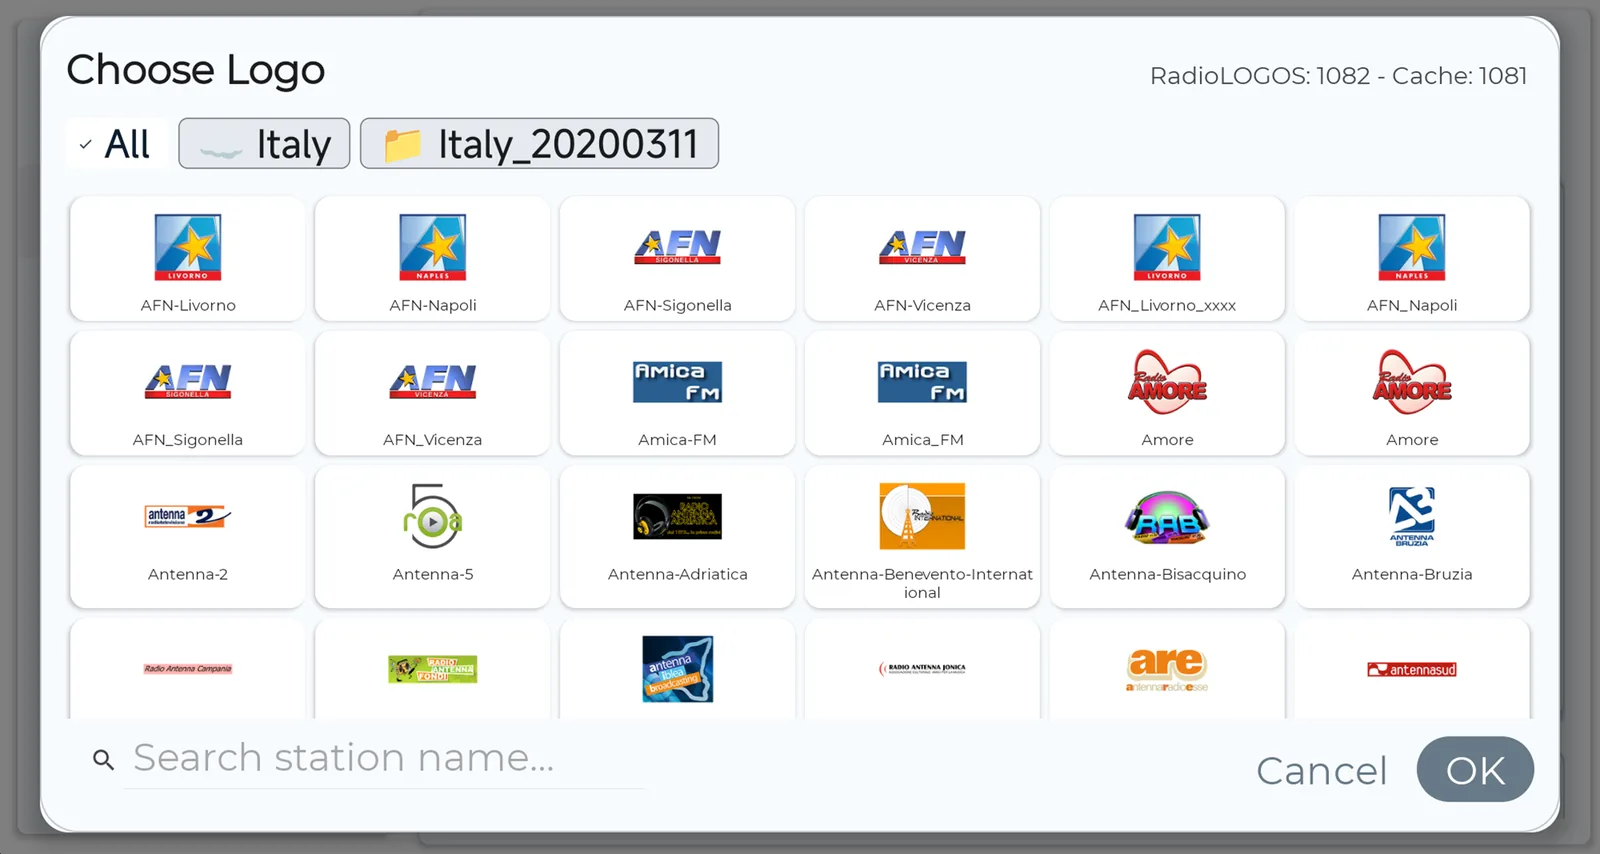Select the Antenna-5 logo card

(x=432, y=536)
